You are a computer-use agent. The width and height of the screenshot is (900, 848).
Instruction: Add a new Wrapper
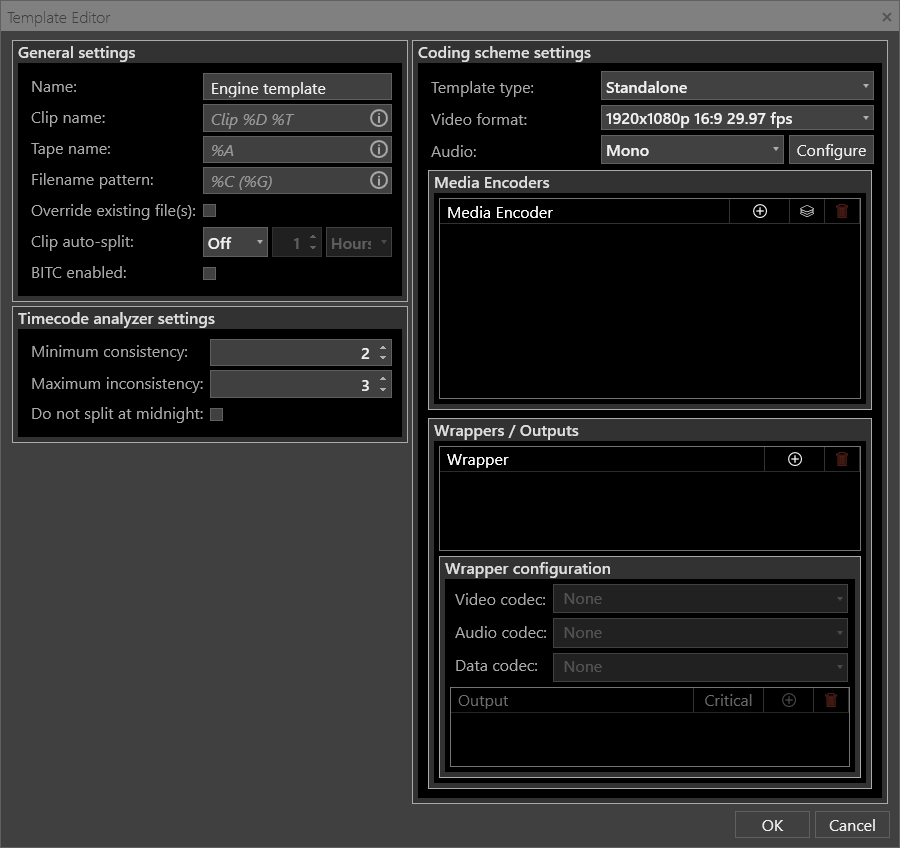tap(794, 459)
